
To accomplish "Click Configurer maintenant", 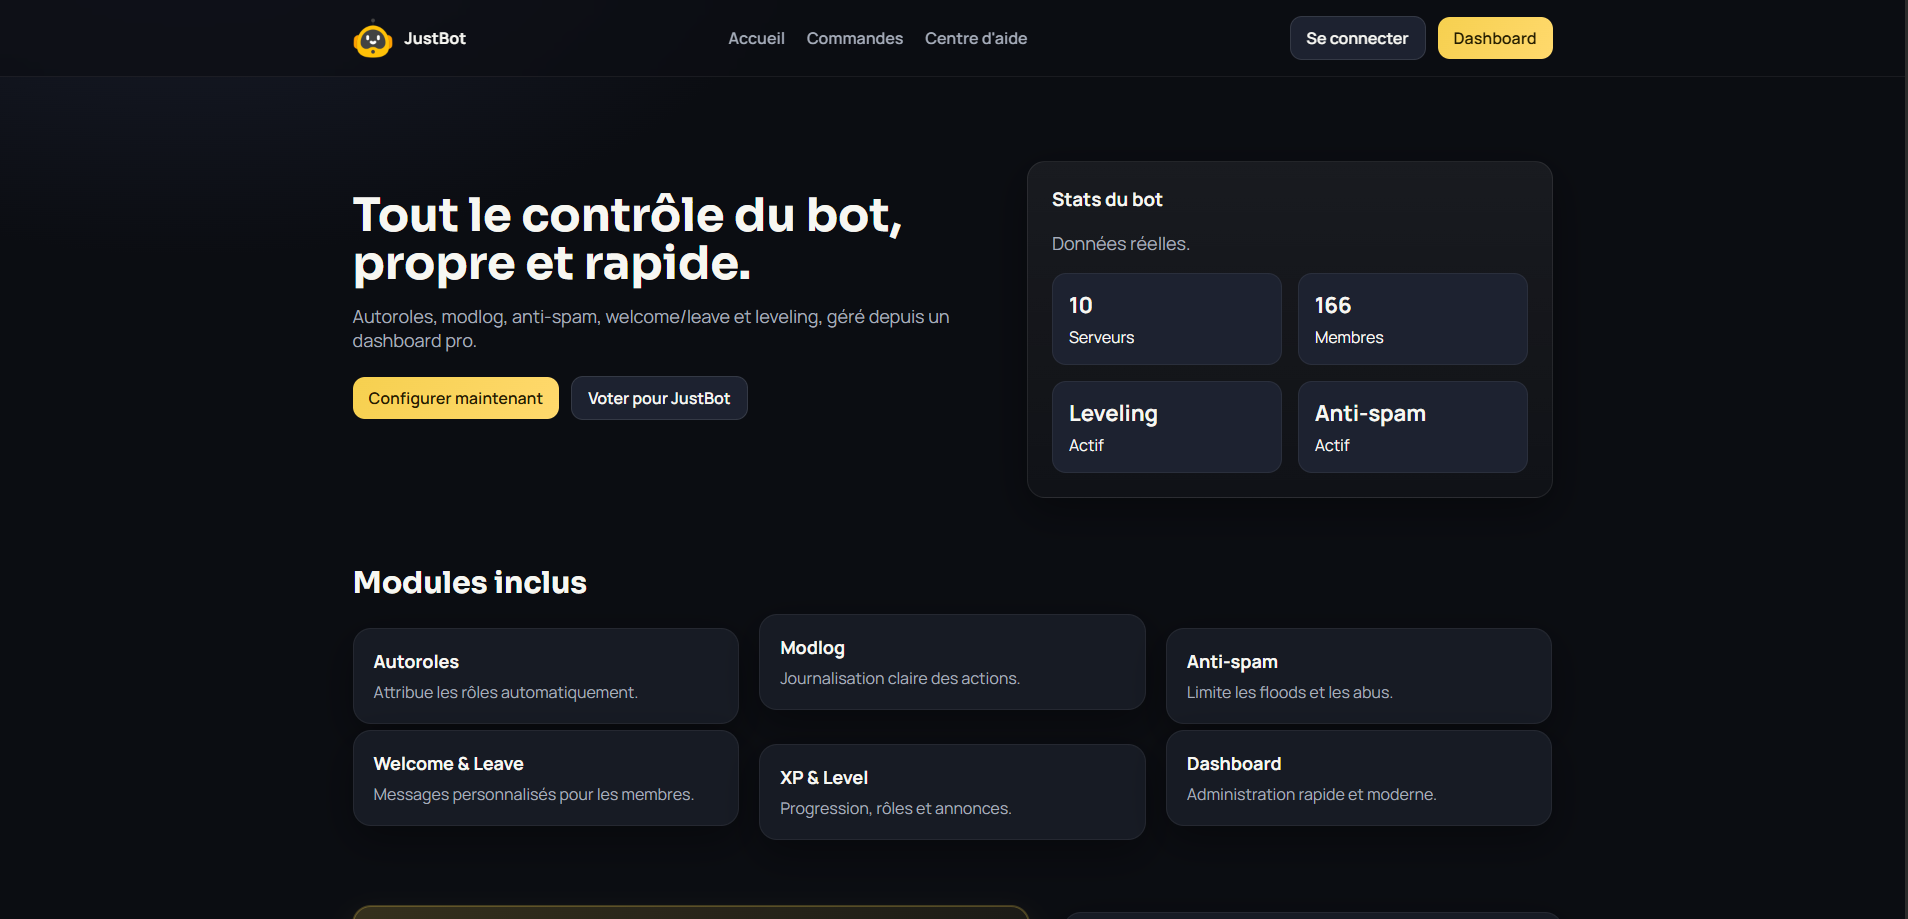I will 455,397.
